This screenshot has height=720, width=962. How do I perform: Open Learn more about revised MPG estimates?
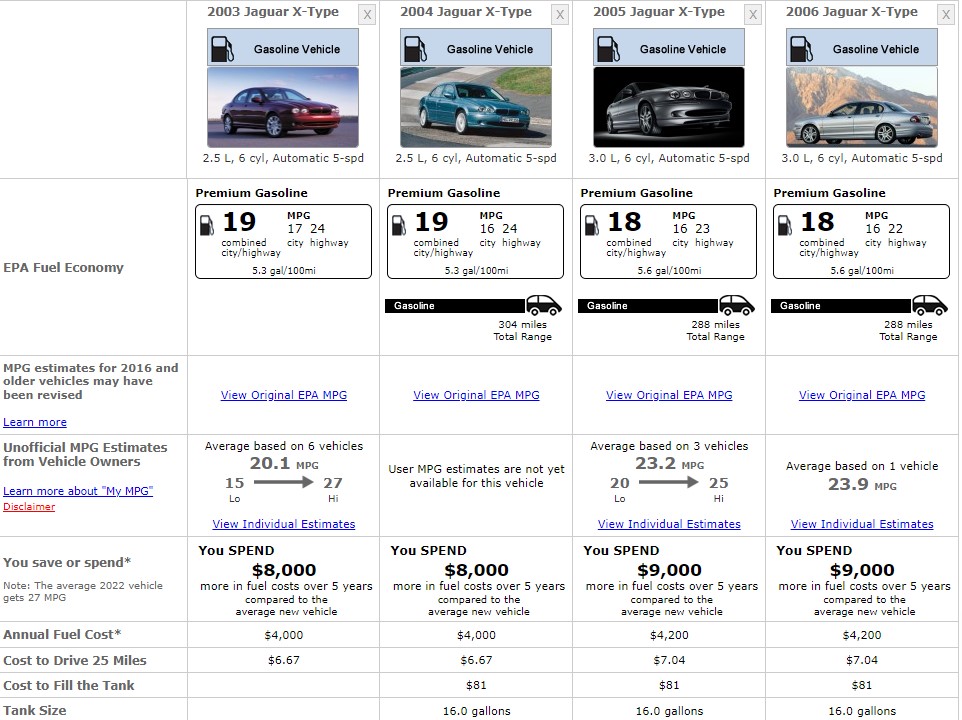click(x=35, y=422)
